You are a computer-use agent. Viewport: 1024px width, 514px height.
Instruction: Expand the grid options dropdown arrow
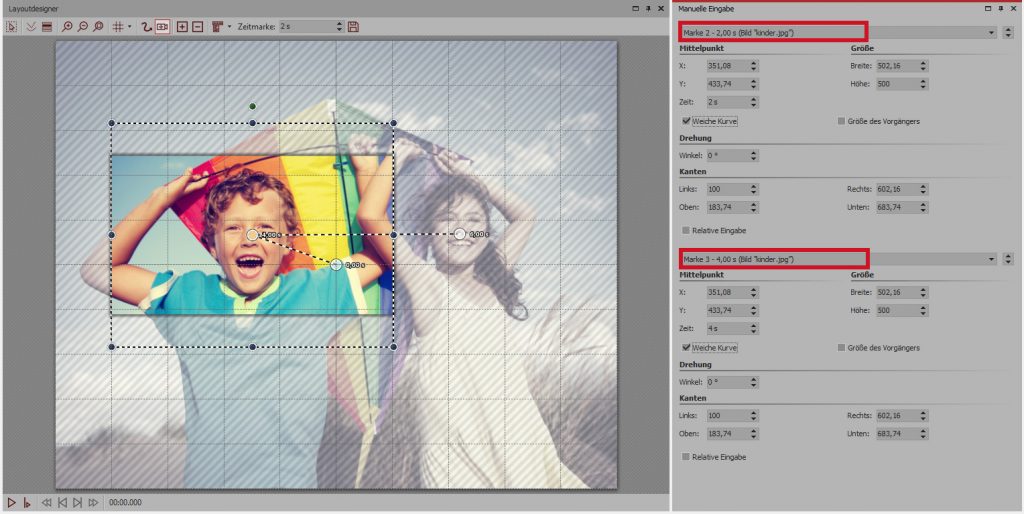129,27
